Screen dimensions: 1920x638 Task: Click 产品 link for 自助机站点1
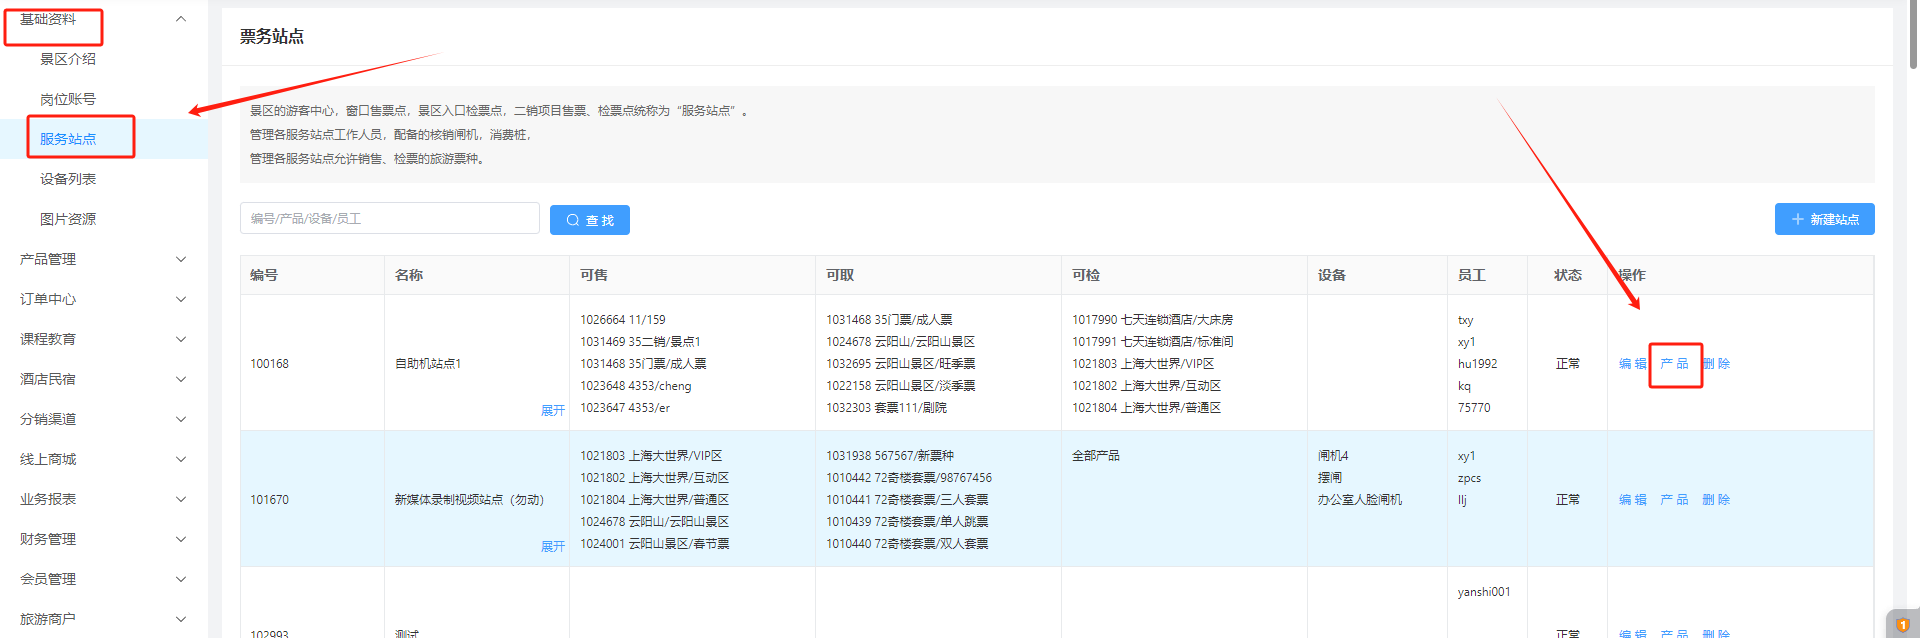click(1674, 364)
